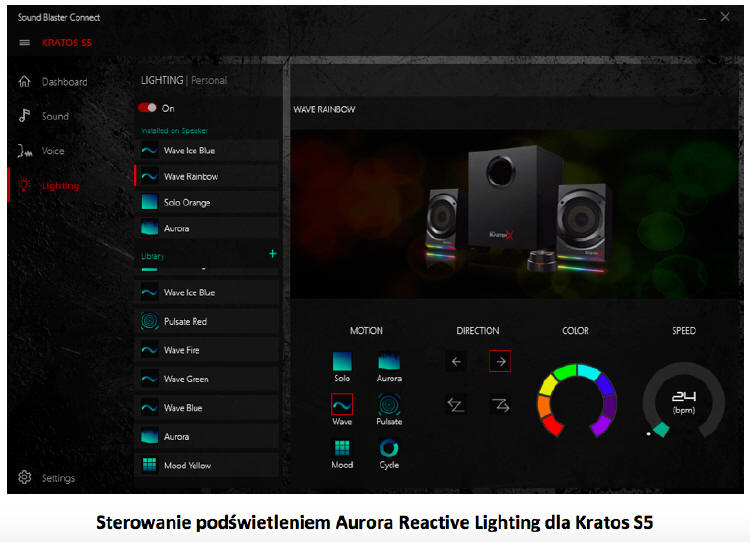The width and height of the screenshot is (750, 542).
Task: Pick purple on the color wheel
Action: 601,424
